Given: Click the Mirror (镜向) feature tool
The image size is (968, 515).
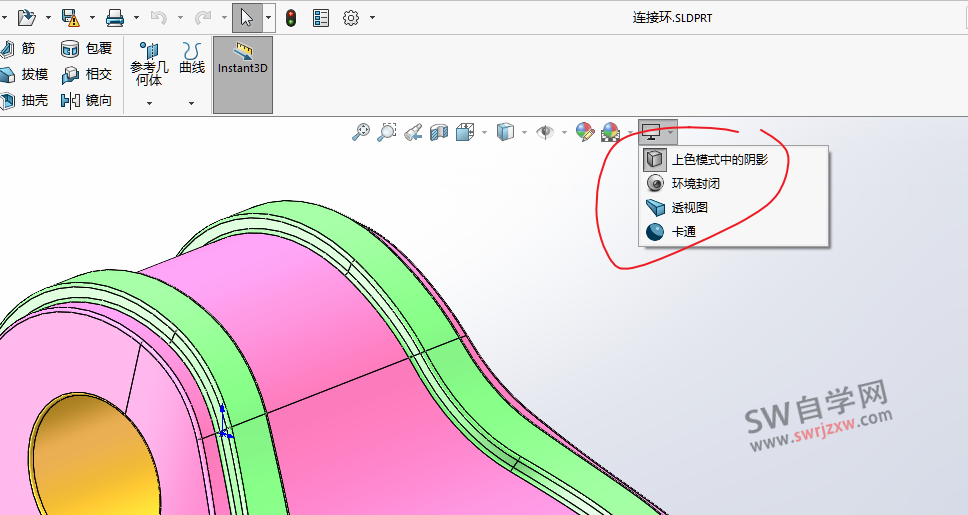Looking at the screenshot, I should point(87,100).
